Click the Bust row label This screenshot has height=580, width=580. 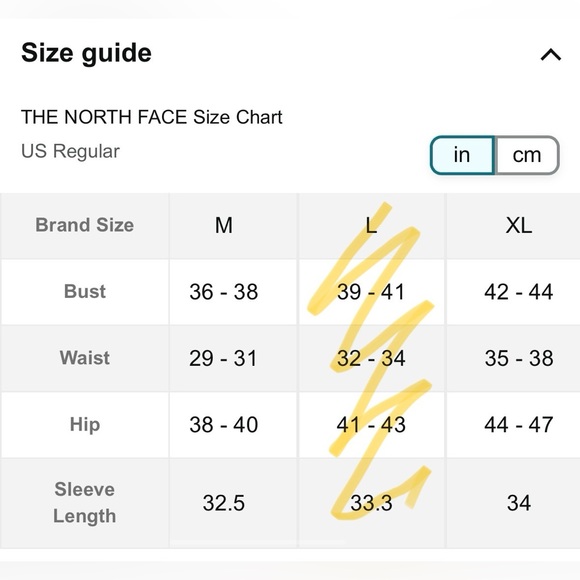pyautogui.click(x=85, y=291)
